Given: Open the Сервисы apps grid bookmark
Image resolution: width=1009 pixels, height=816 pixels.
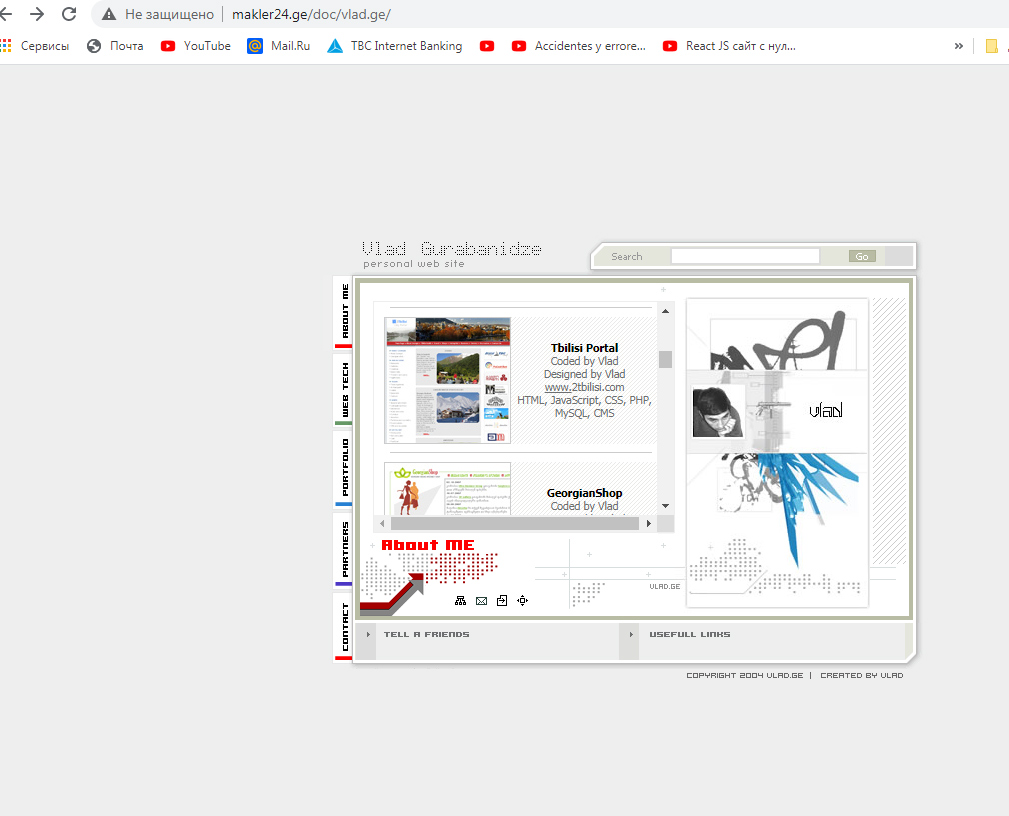Looking at the screenshot, I should [x=36, y=46].
